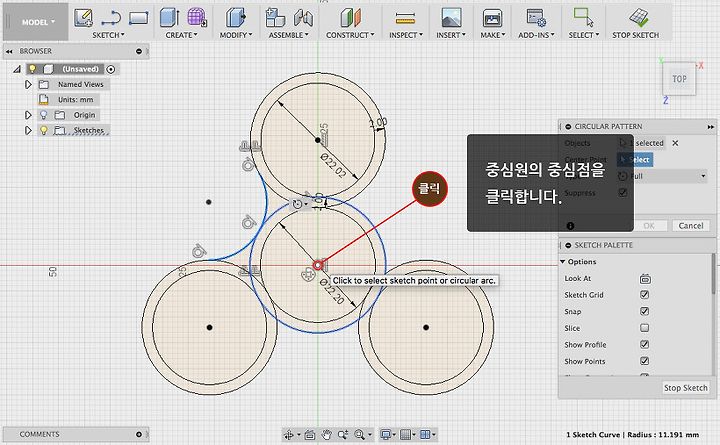Screen dimensions: 720x445
Task: Toggle the Show Profile checkbox
Action: click(x=645, y=344)
